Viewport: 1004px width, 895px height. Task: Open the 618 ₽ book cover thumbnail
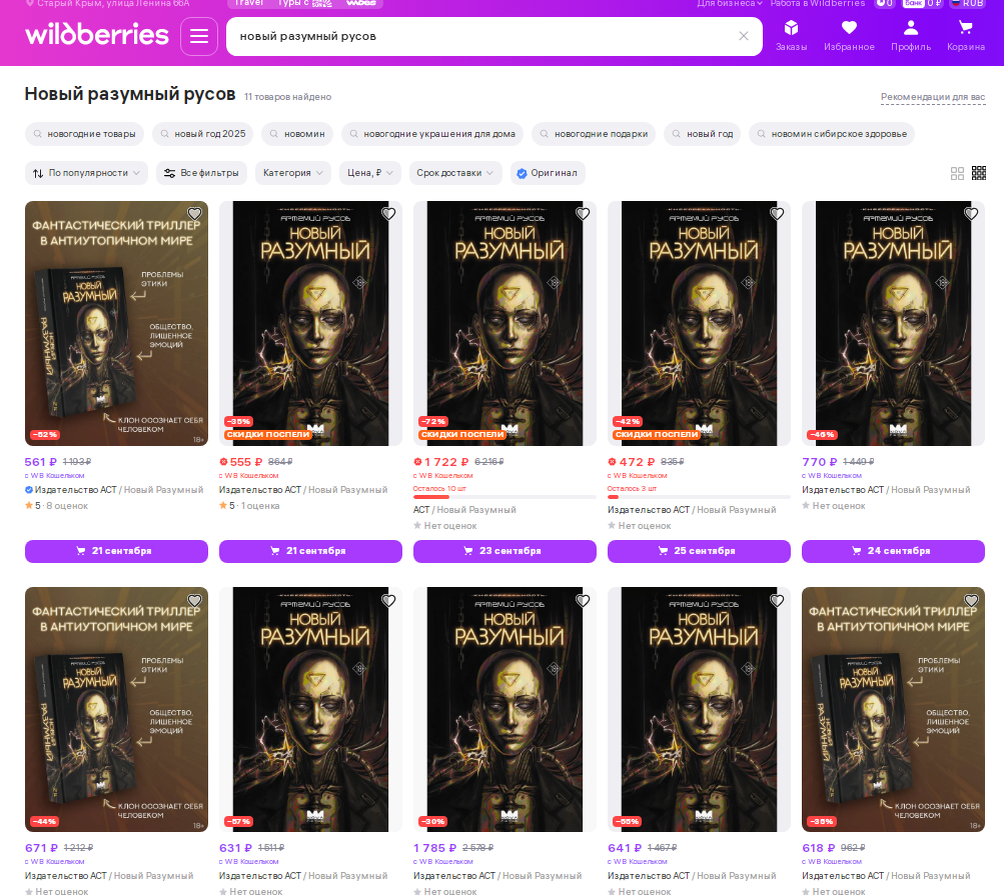[893, 709]
